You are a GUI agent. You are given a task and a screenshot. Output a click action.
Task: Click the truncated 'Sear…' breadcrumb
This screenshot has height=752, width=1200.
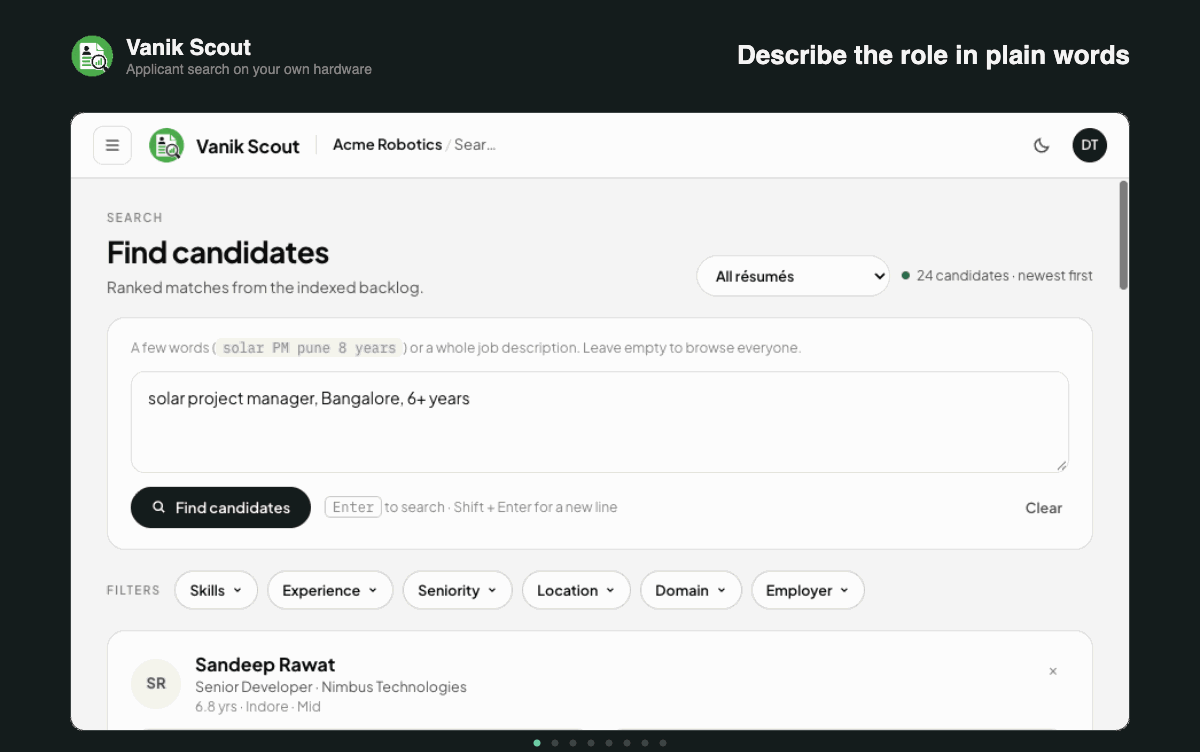point(475,145)
